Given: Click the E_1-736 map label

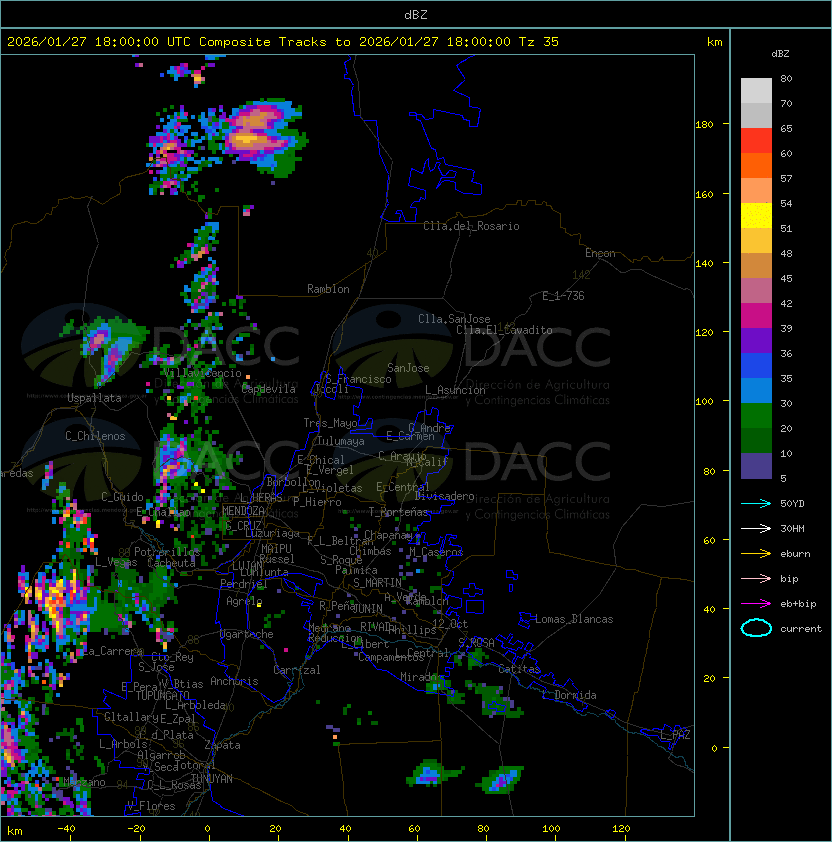Looking at the screenshot, I should point(563,295).
